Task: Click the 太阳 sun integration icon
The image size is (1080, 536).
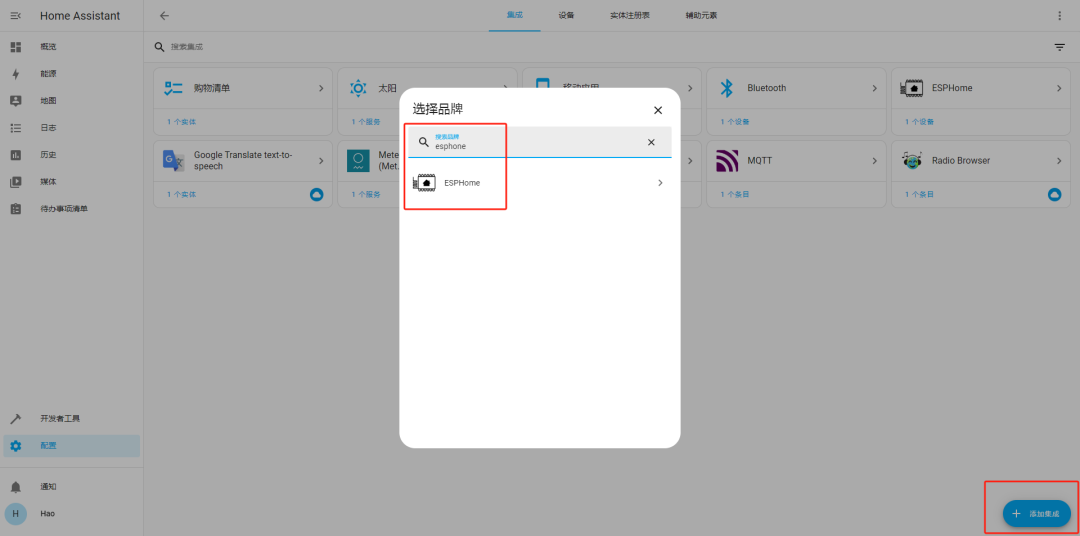Action: point(358,88)
